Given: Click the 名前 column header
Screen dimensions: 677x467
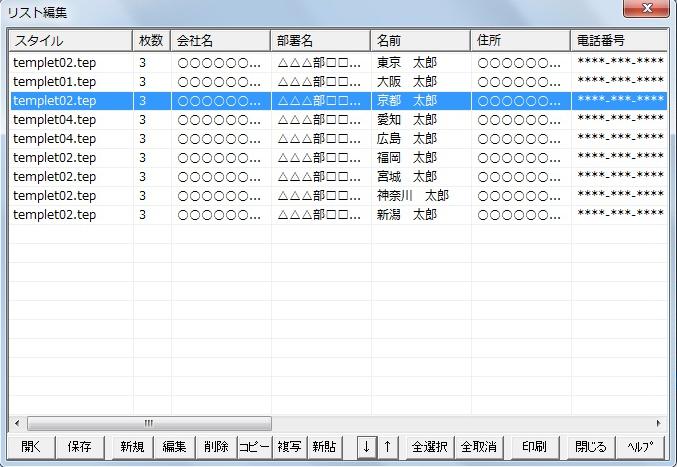Looking at the screenshot, I should (420, 41).
